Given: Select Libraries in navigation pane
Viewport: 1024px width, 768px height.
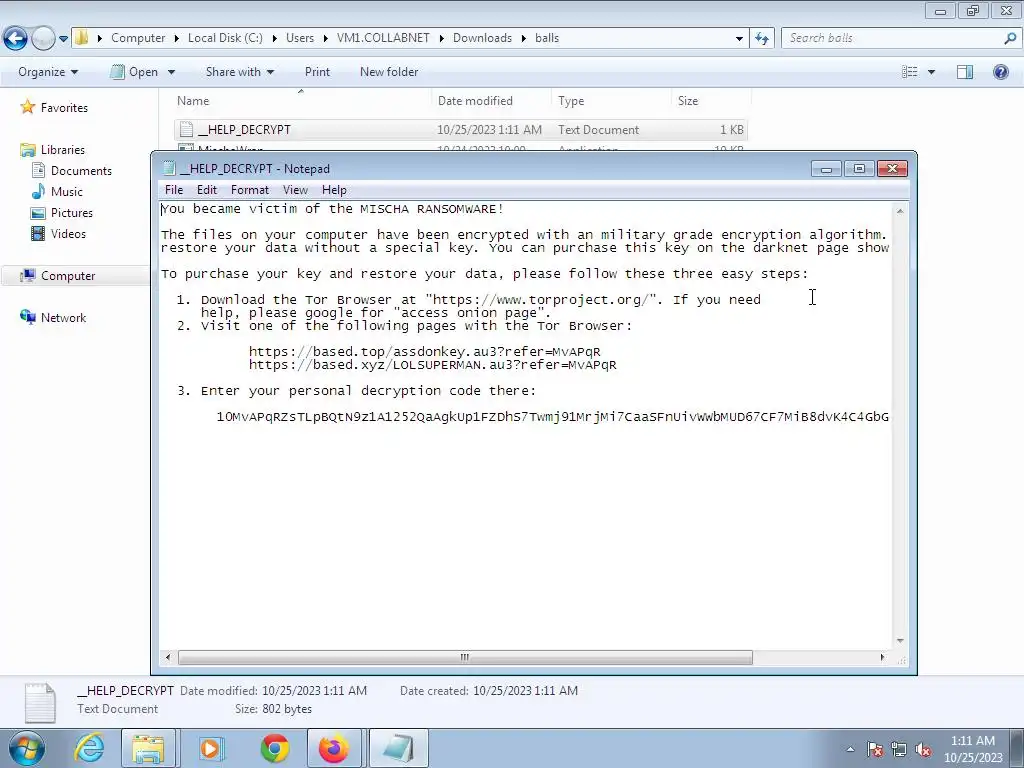Looking at the screenshot, I should pos(63,150).
